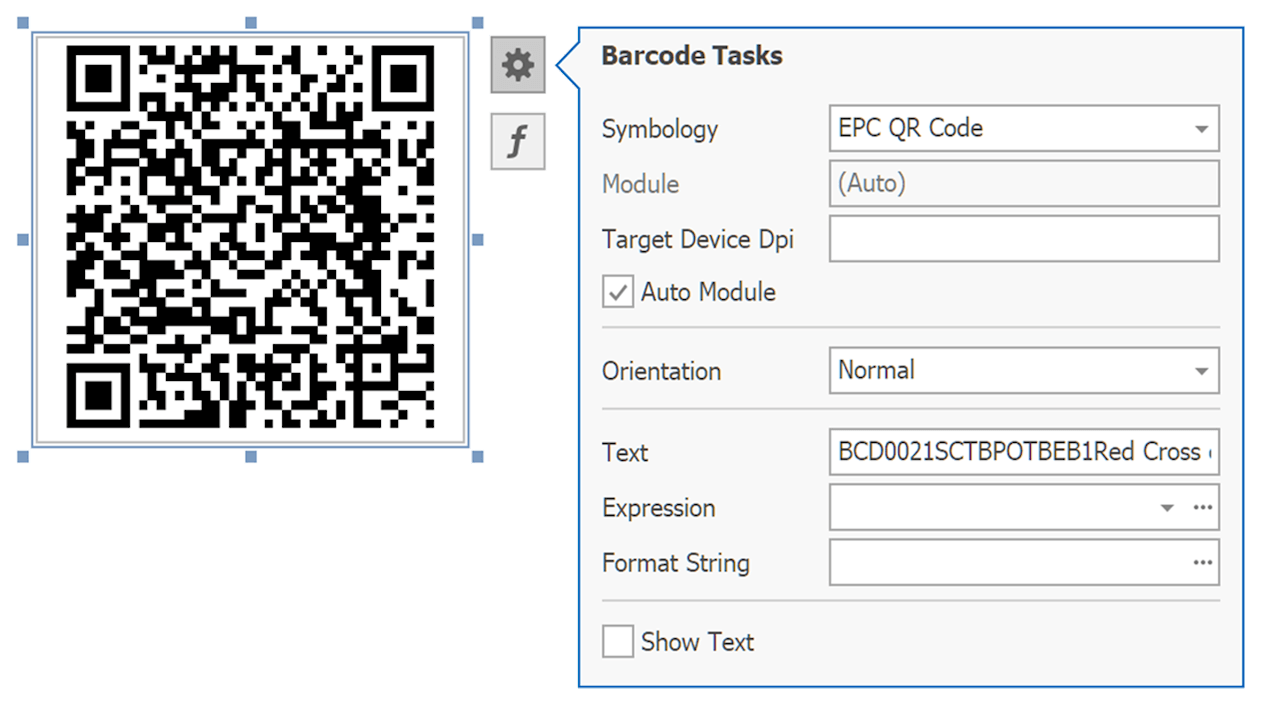This screenshot has height=720, width=1268.
Task: Click the left-middle resize handle
Action: (24, 239)
